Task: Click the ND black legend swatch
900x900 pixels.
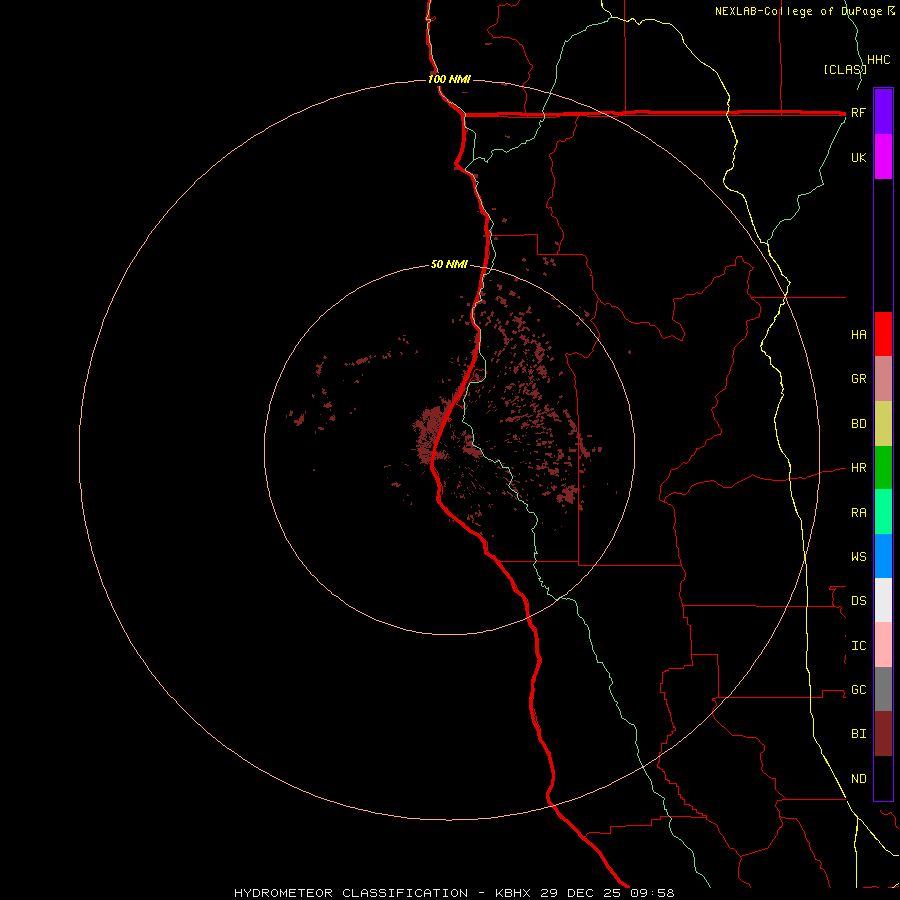Action: (883, 778)
